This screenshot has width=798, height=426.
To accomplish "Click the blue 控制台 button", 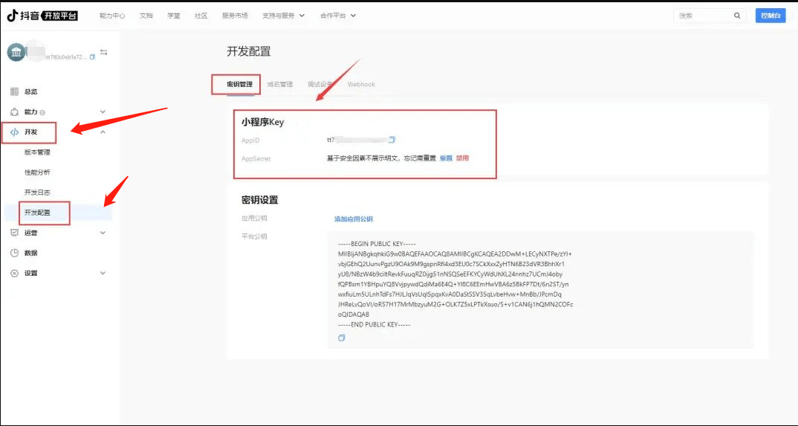I will [771, 16].
